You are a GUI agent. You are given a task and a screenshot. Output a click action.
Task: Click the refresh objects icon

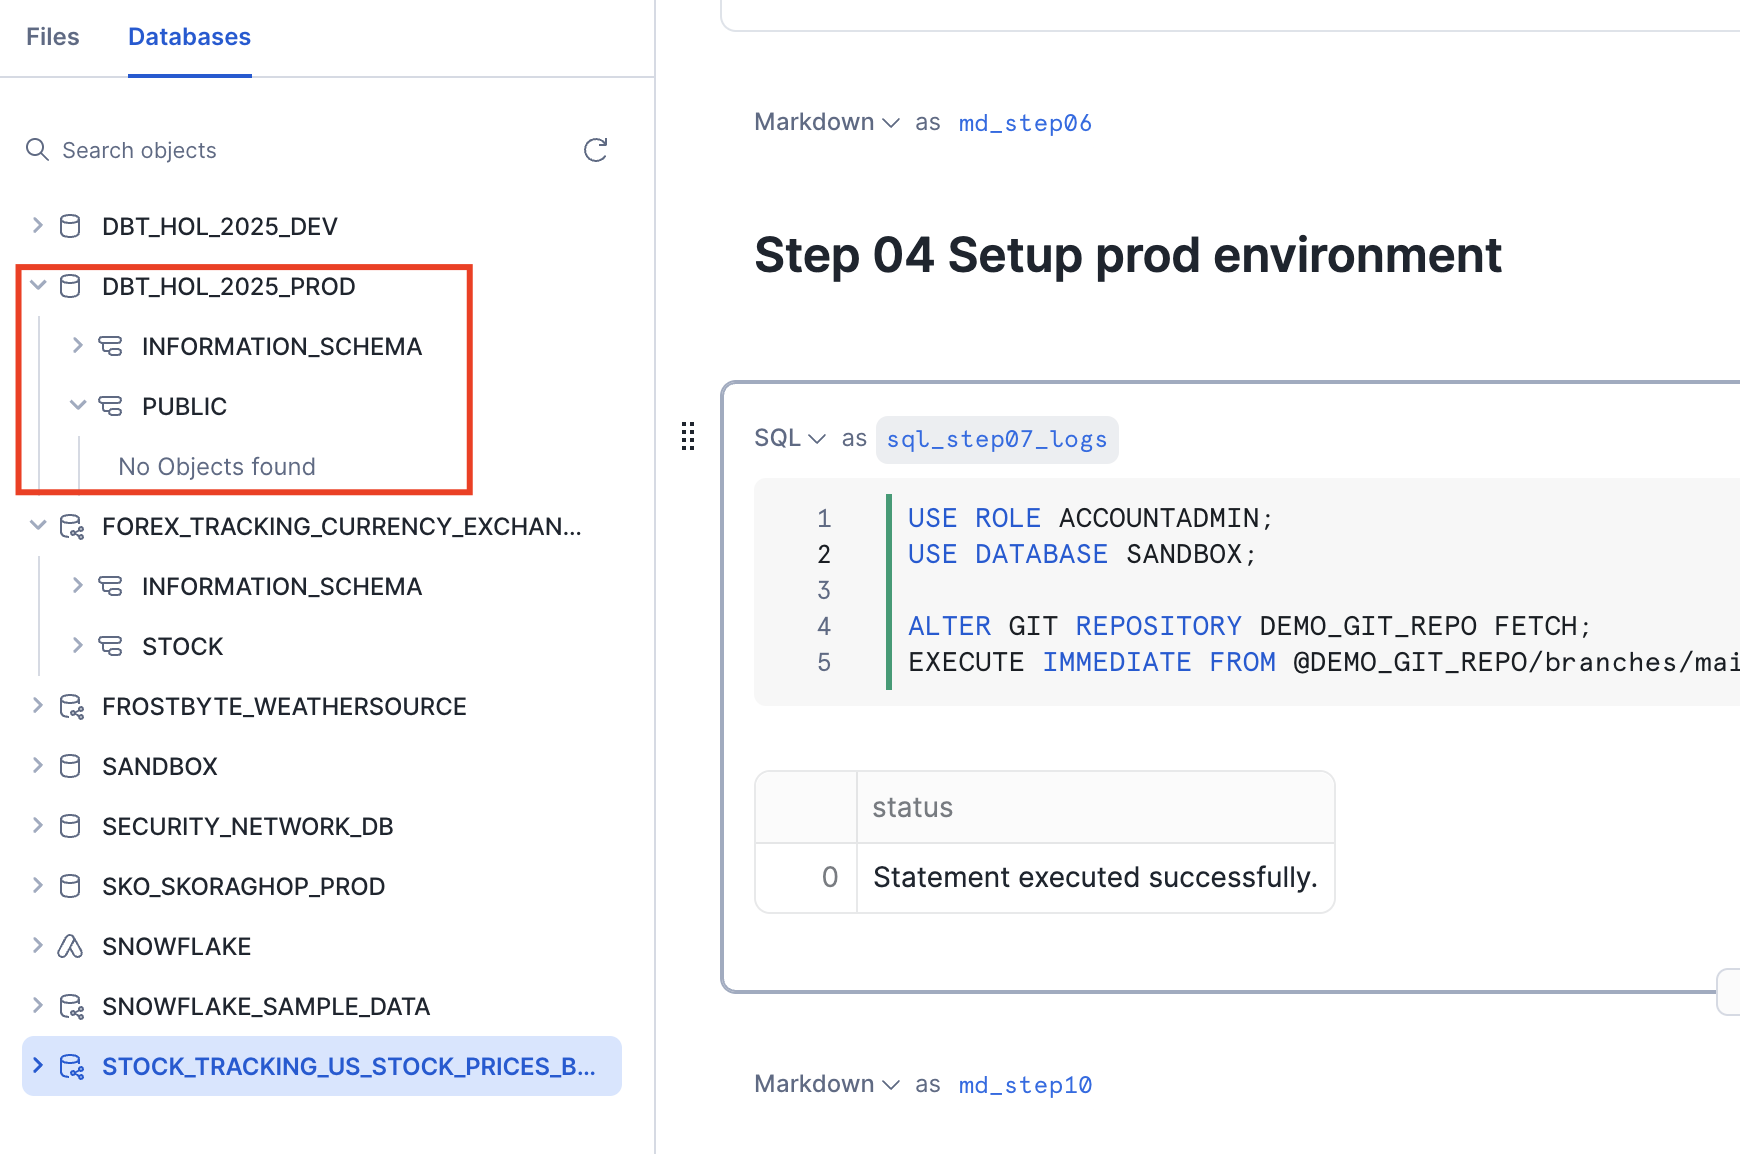pos(595,150)
